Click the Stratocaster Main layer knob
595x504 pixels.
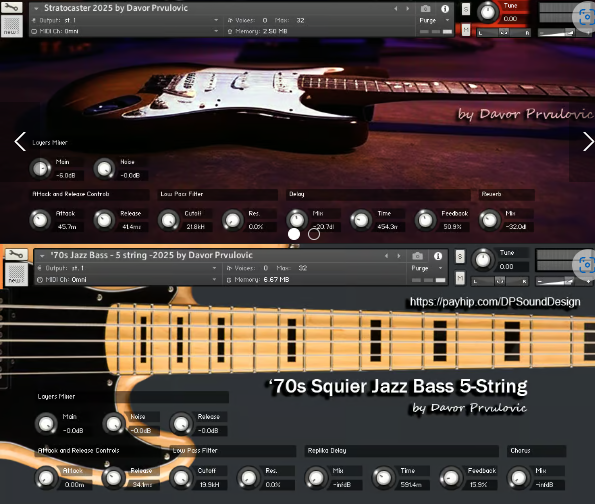click(40, 169)
